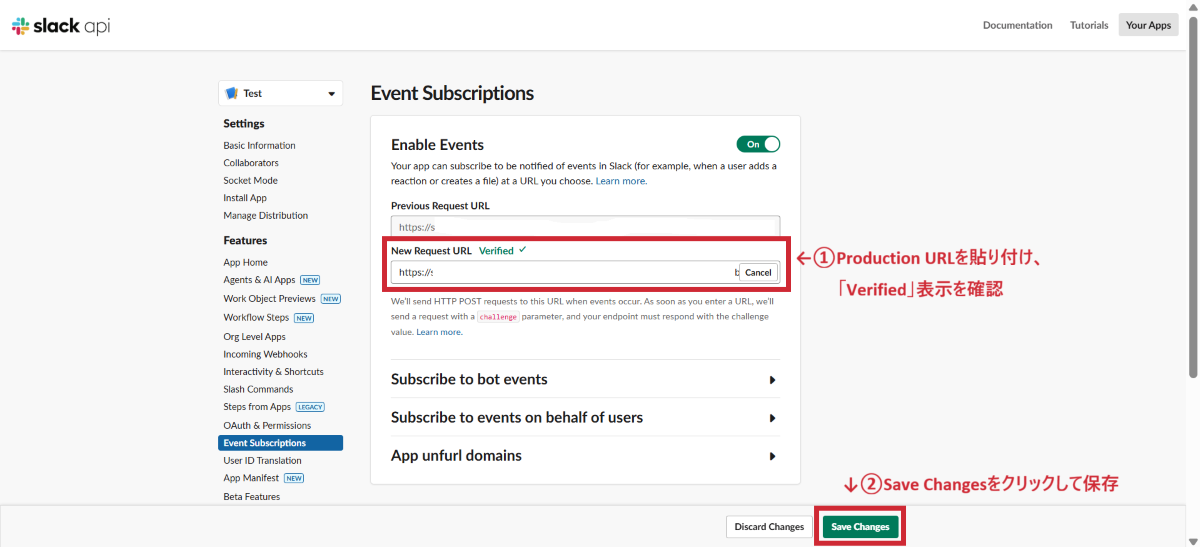Image resolution: width=1200 pixels, height=547 pixels.
Task: Open Your Apps in the header
Action: [1147, 25]
